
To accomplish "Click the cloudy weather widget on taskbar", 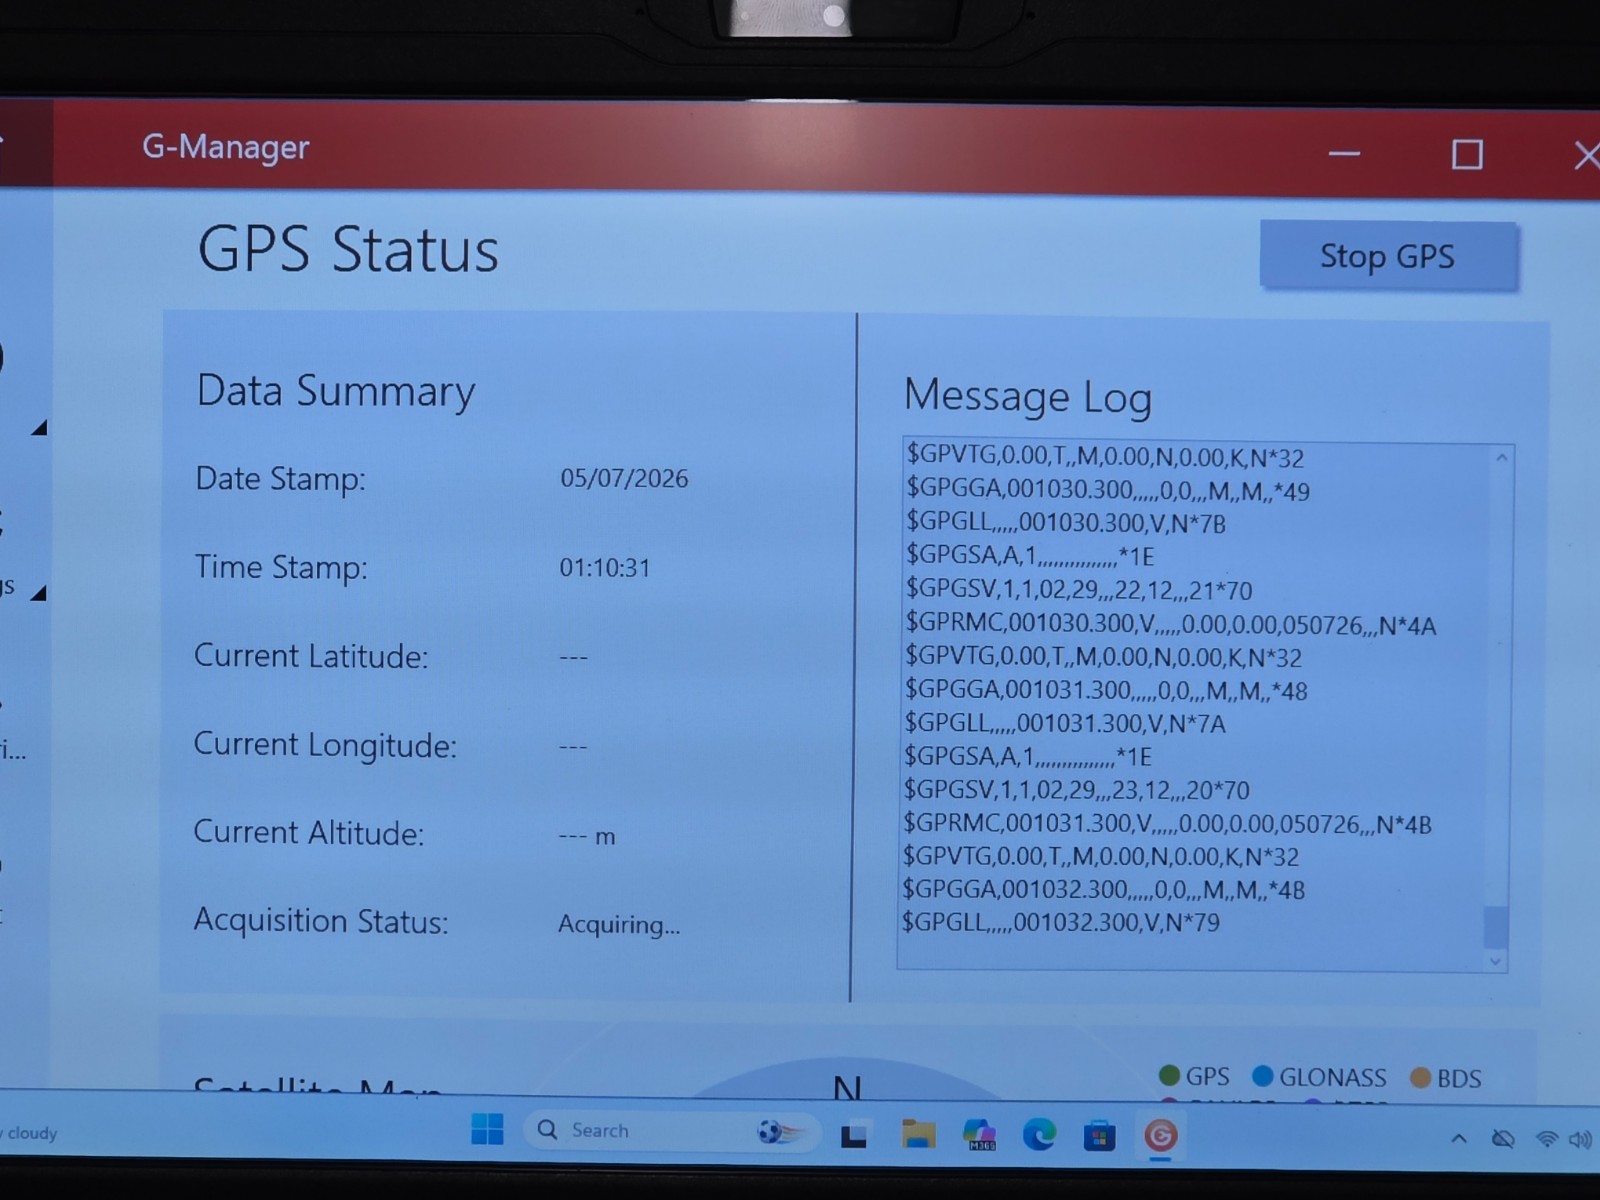I will click(30, 1133).
